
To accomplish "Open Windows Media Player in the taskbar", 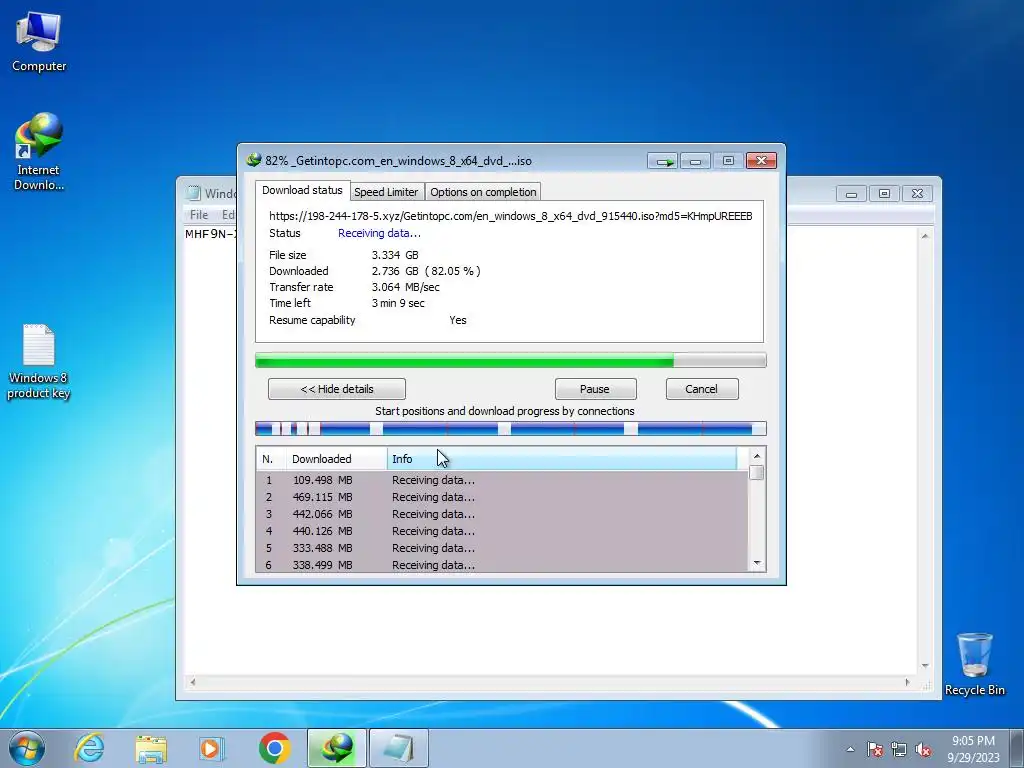I will [x=212, y=748].
